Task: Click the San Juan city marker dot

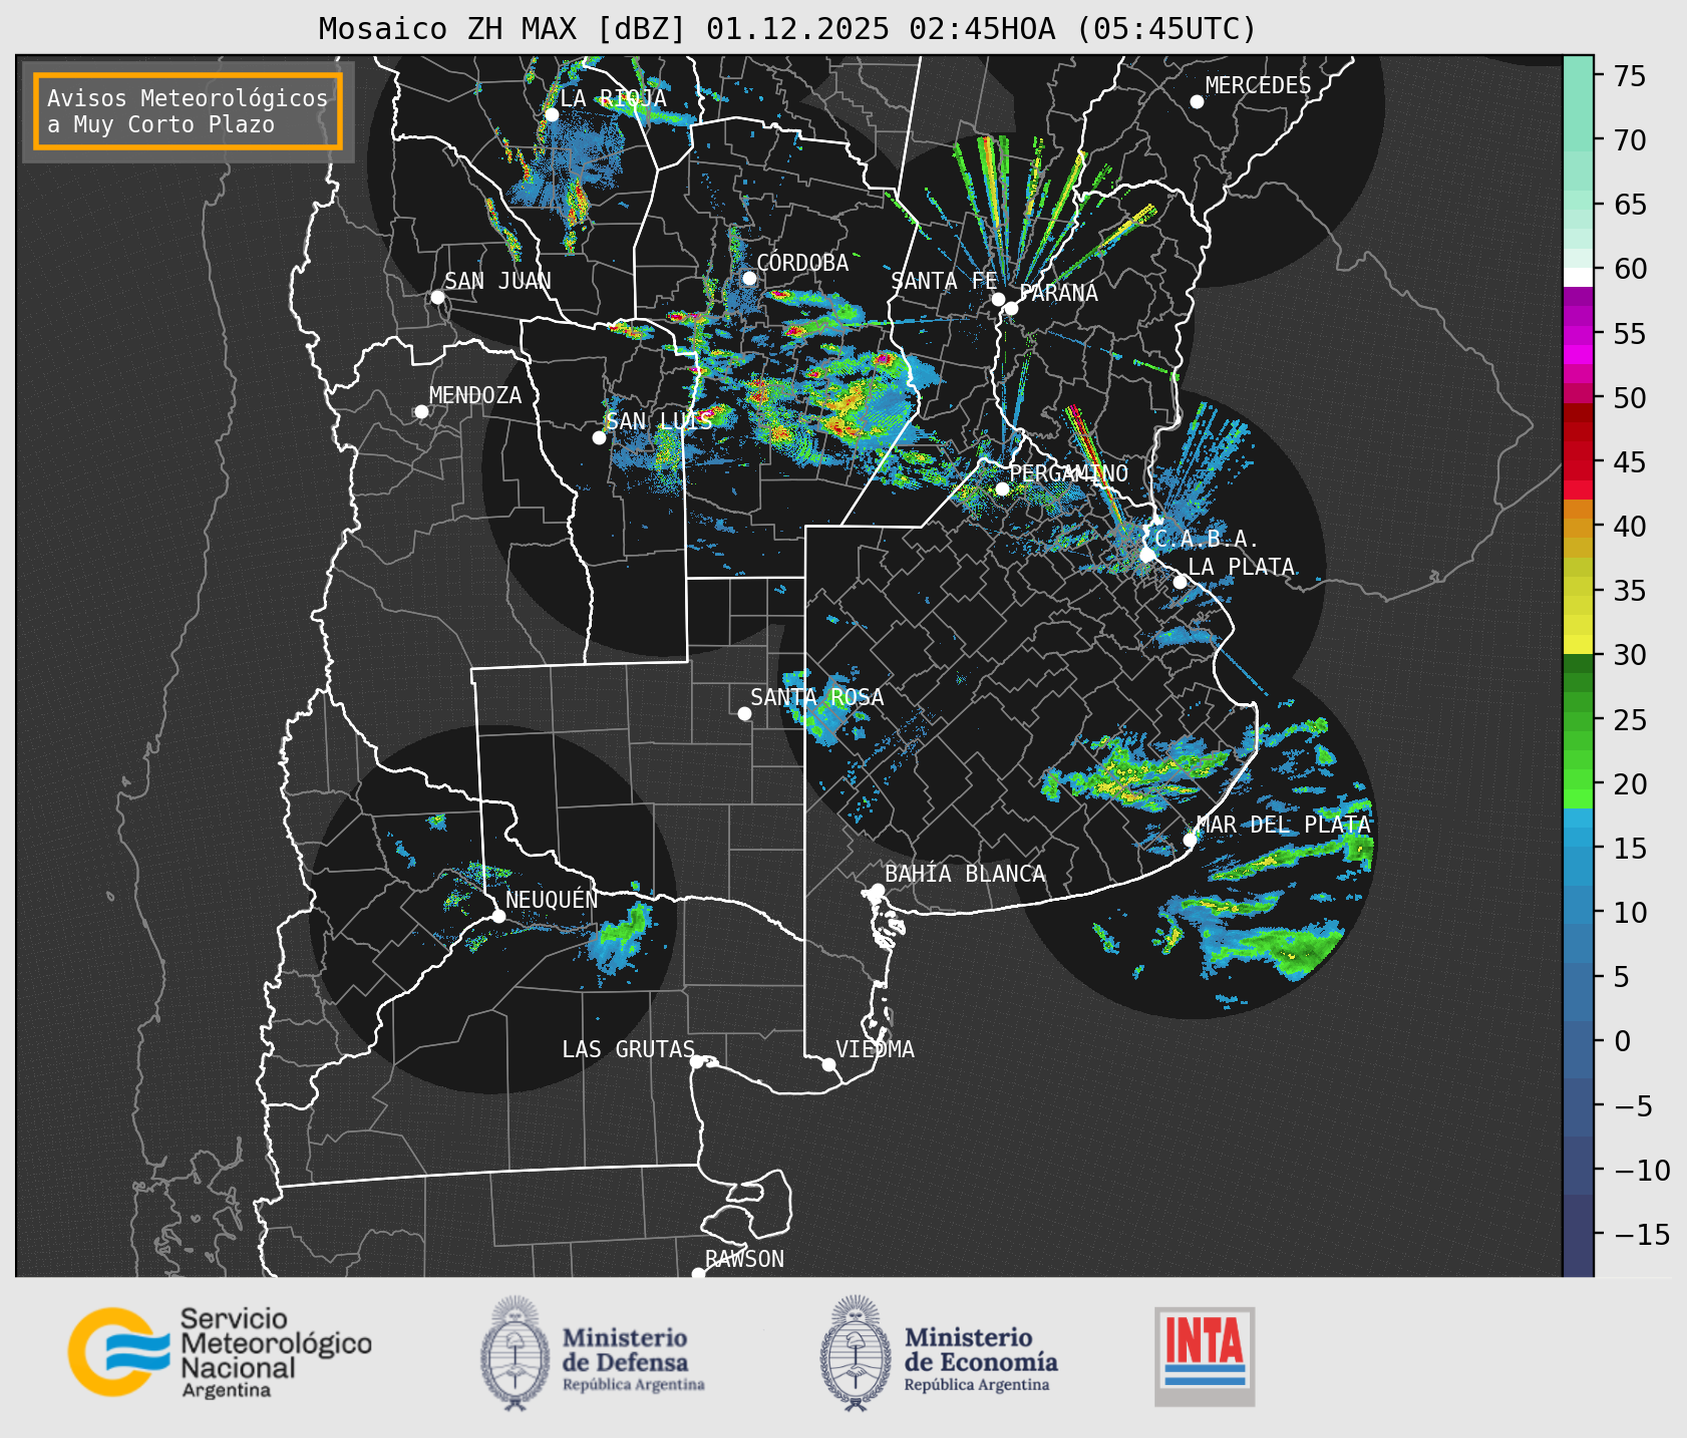Action: [437, 297]
